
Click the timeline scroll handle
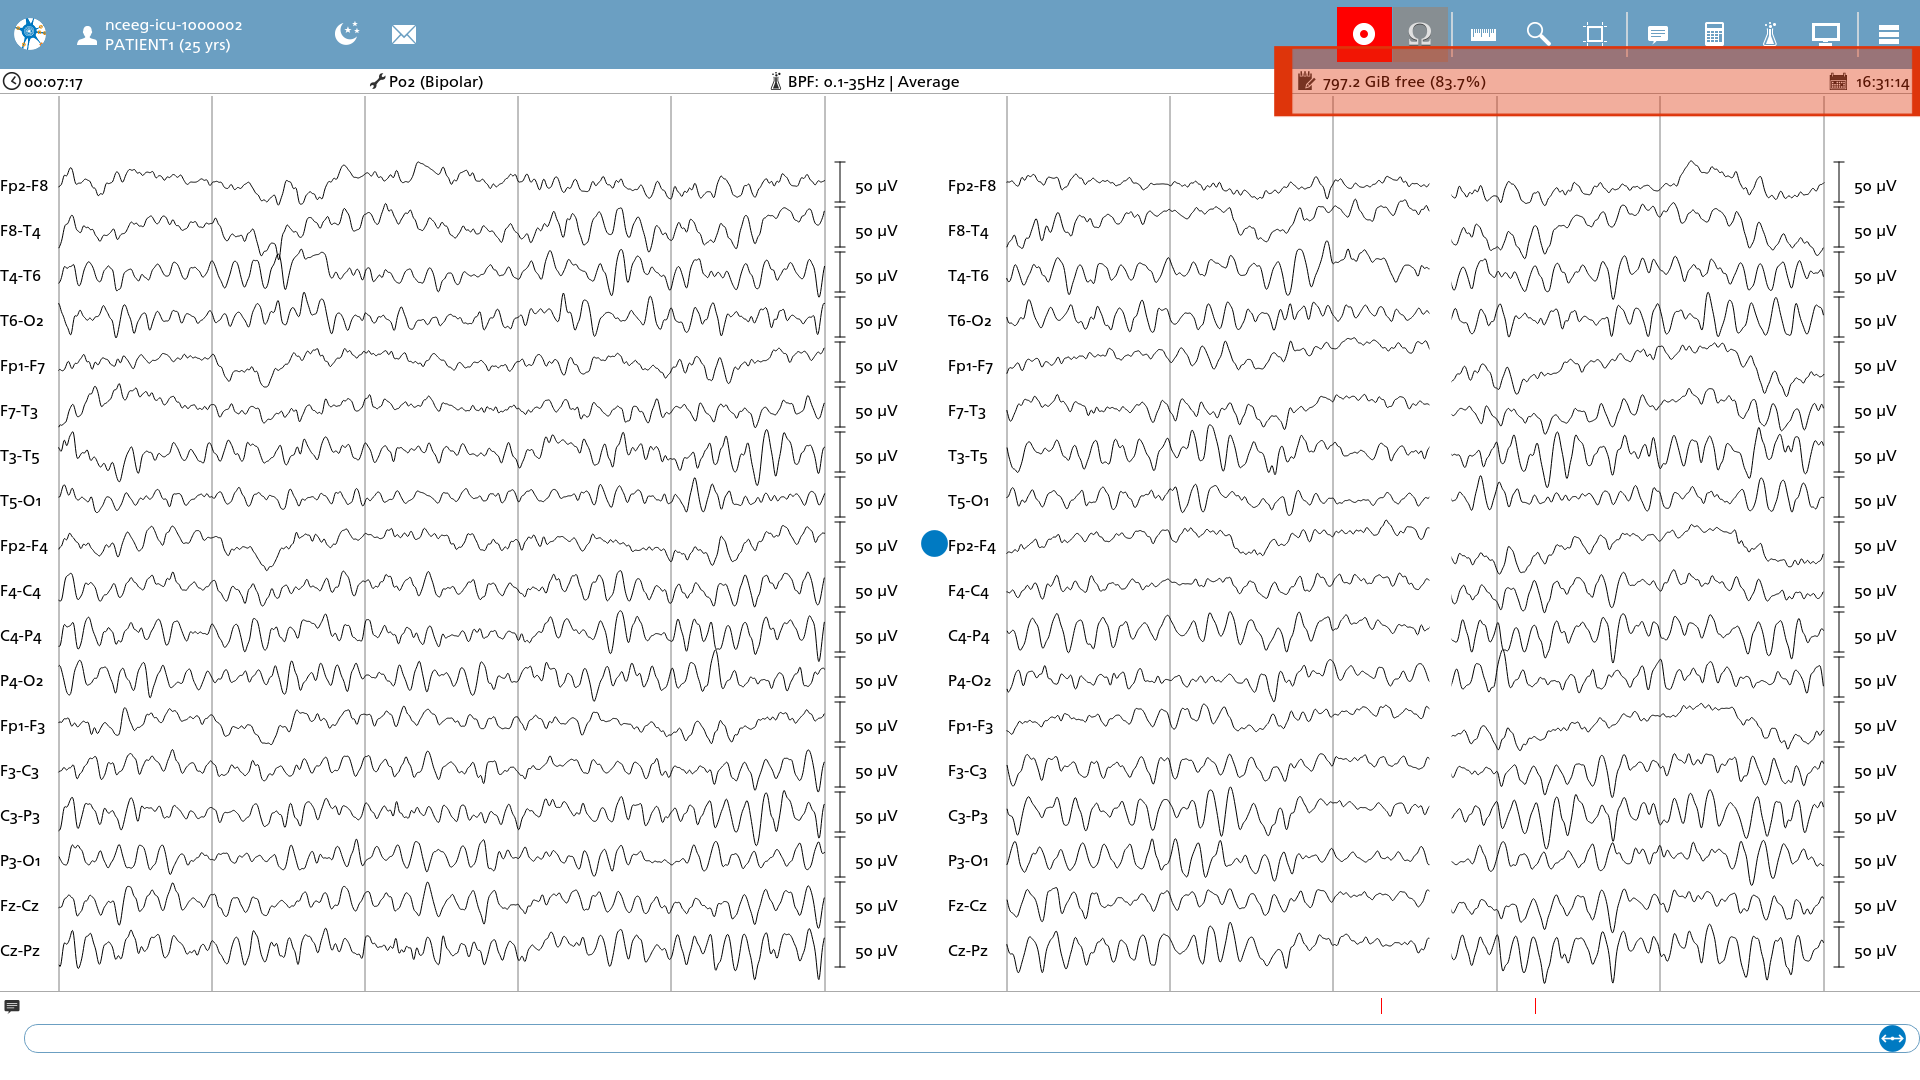click(x=1892, y=1039)
